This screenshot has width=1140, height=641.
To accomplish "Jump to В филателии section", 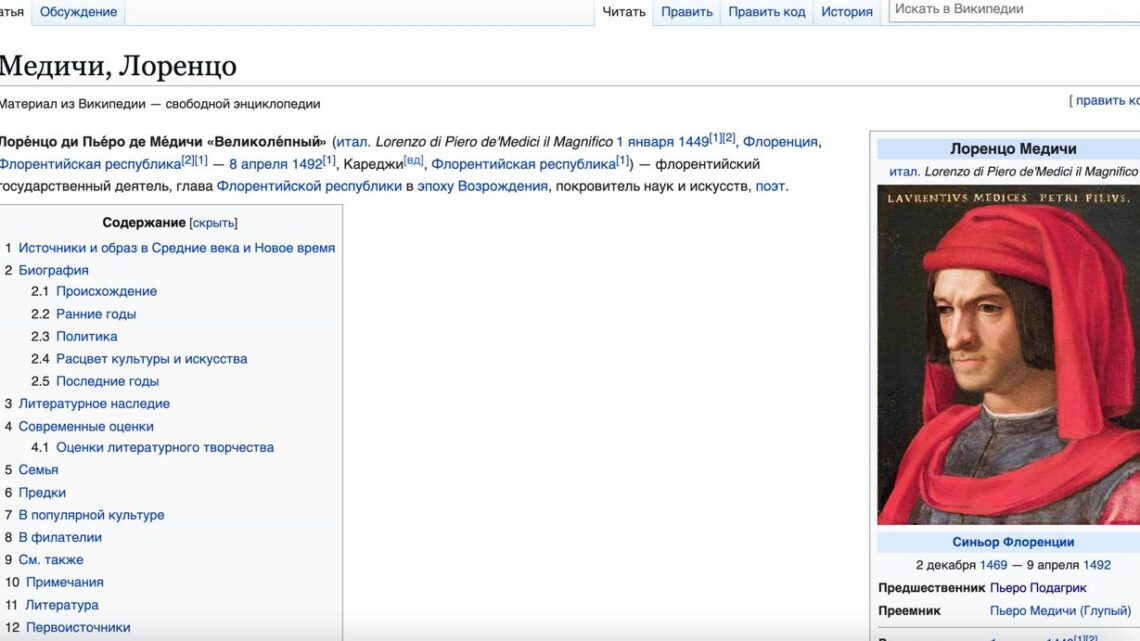I will coord(60,537).
